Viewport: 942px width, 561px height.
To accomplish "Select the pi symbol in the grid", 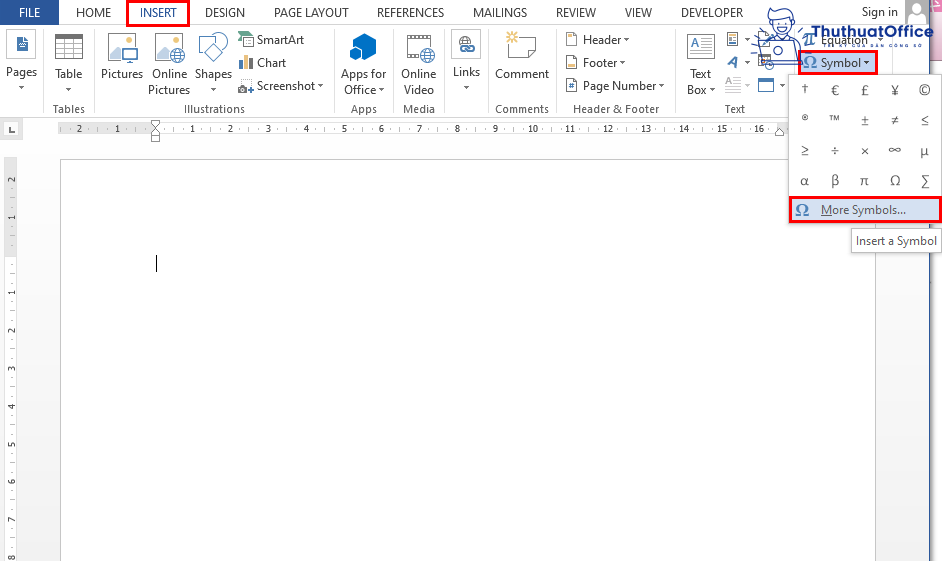I will click(864, 181).
